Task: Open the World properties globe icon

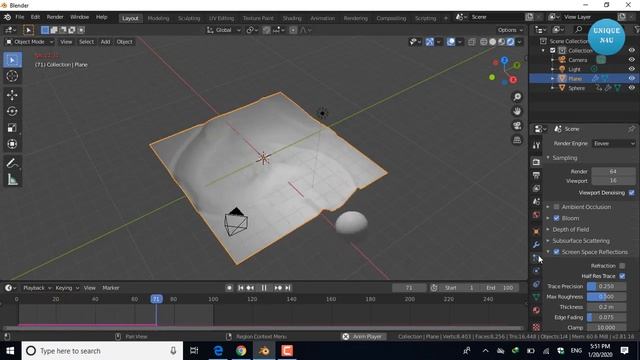Action: click(x=536, y=215)
